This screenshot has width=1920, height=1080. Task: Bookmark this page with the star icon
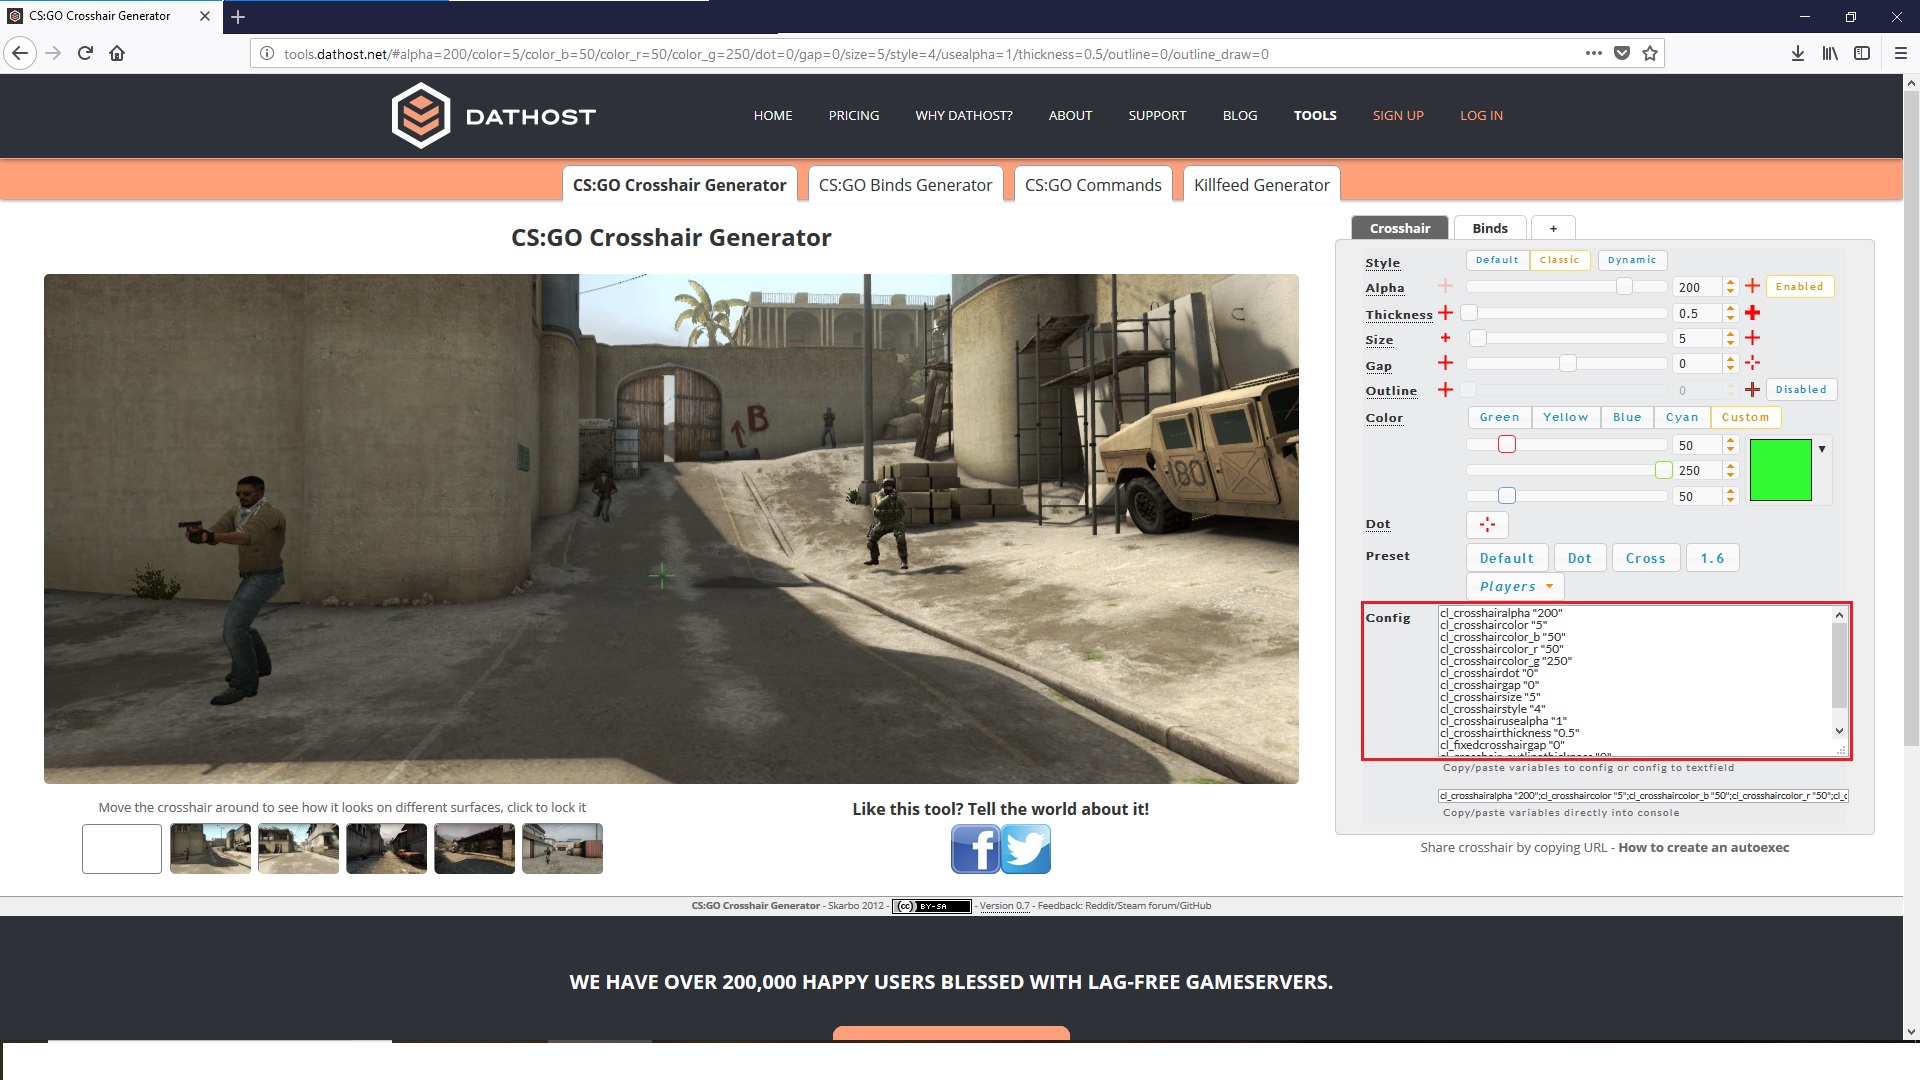click(x=1650, y=54)
